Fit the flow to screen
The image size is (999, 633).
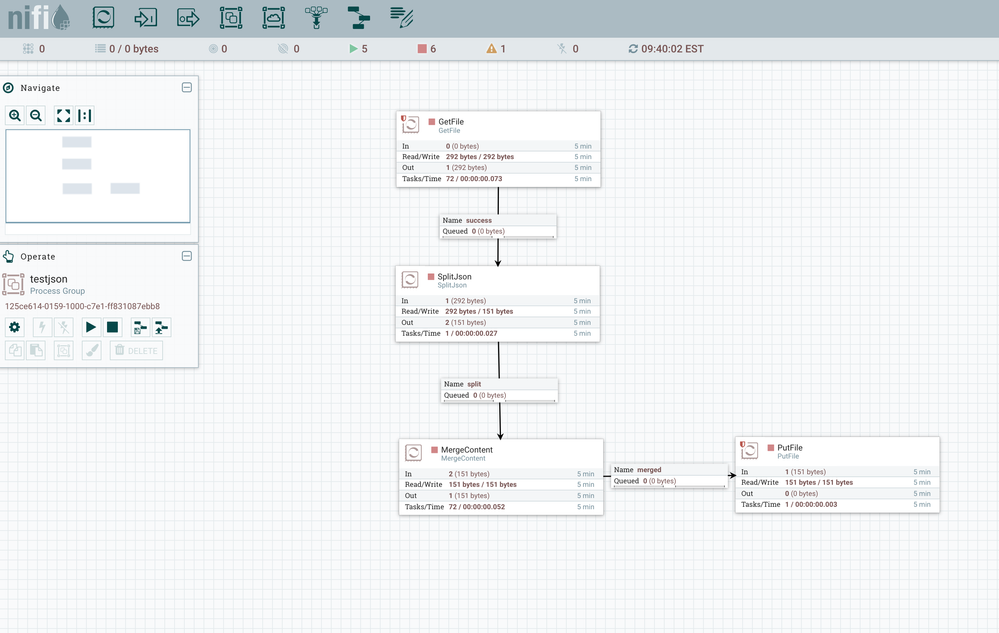(63, 116)
